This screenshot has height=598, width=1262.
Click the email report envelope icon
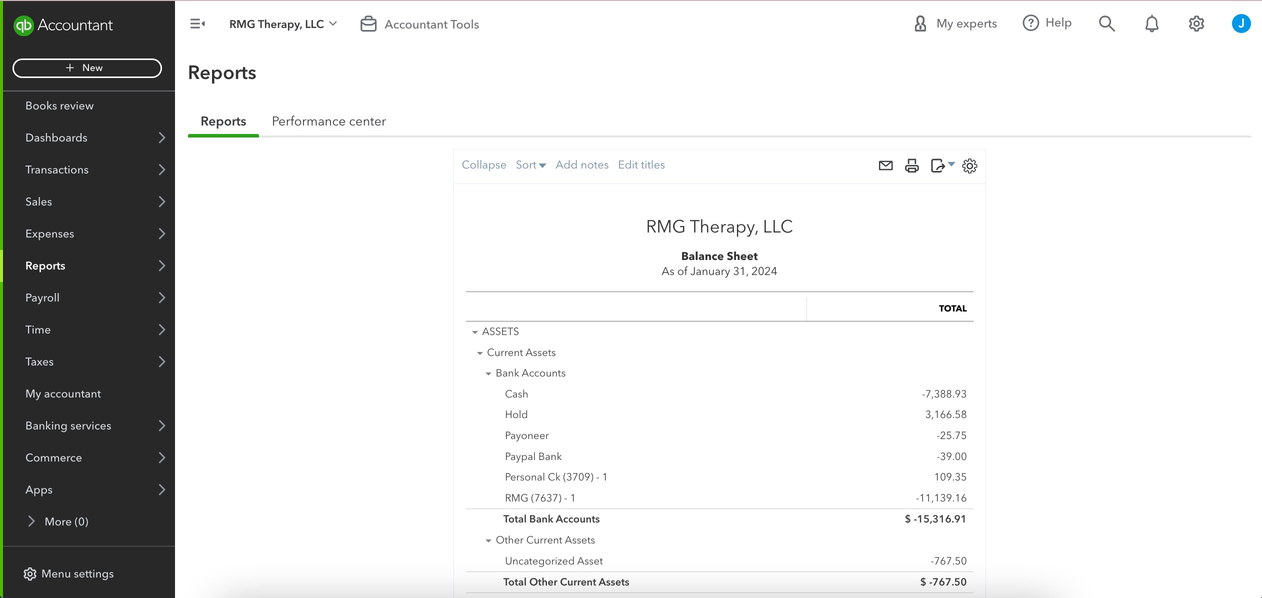tap(885, 166)
